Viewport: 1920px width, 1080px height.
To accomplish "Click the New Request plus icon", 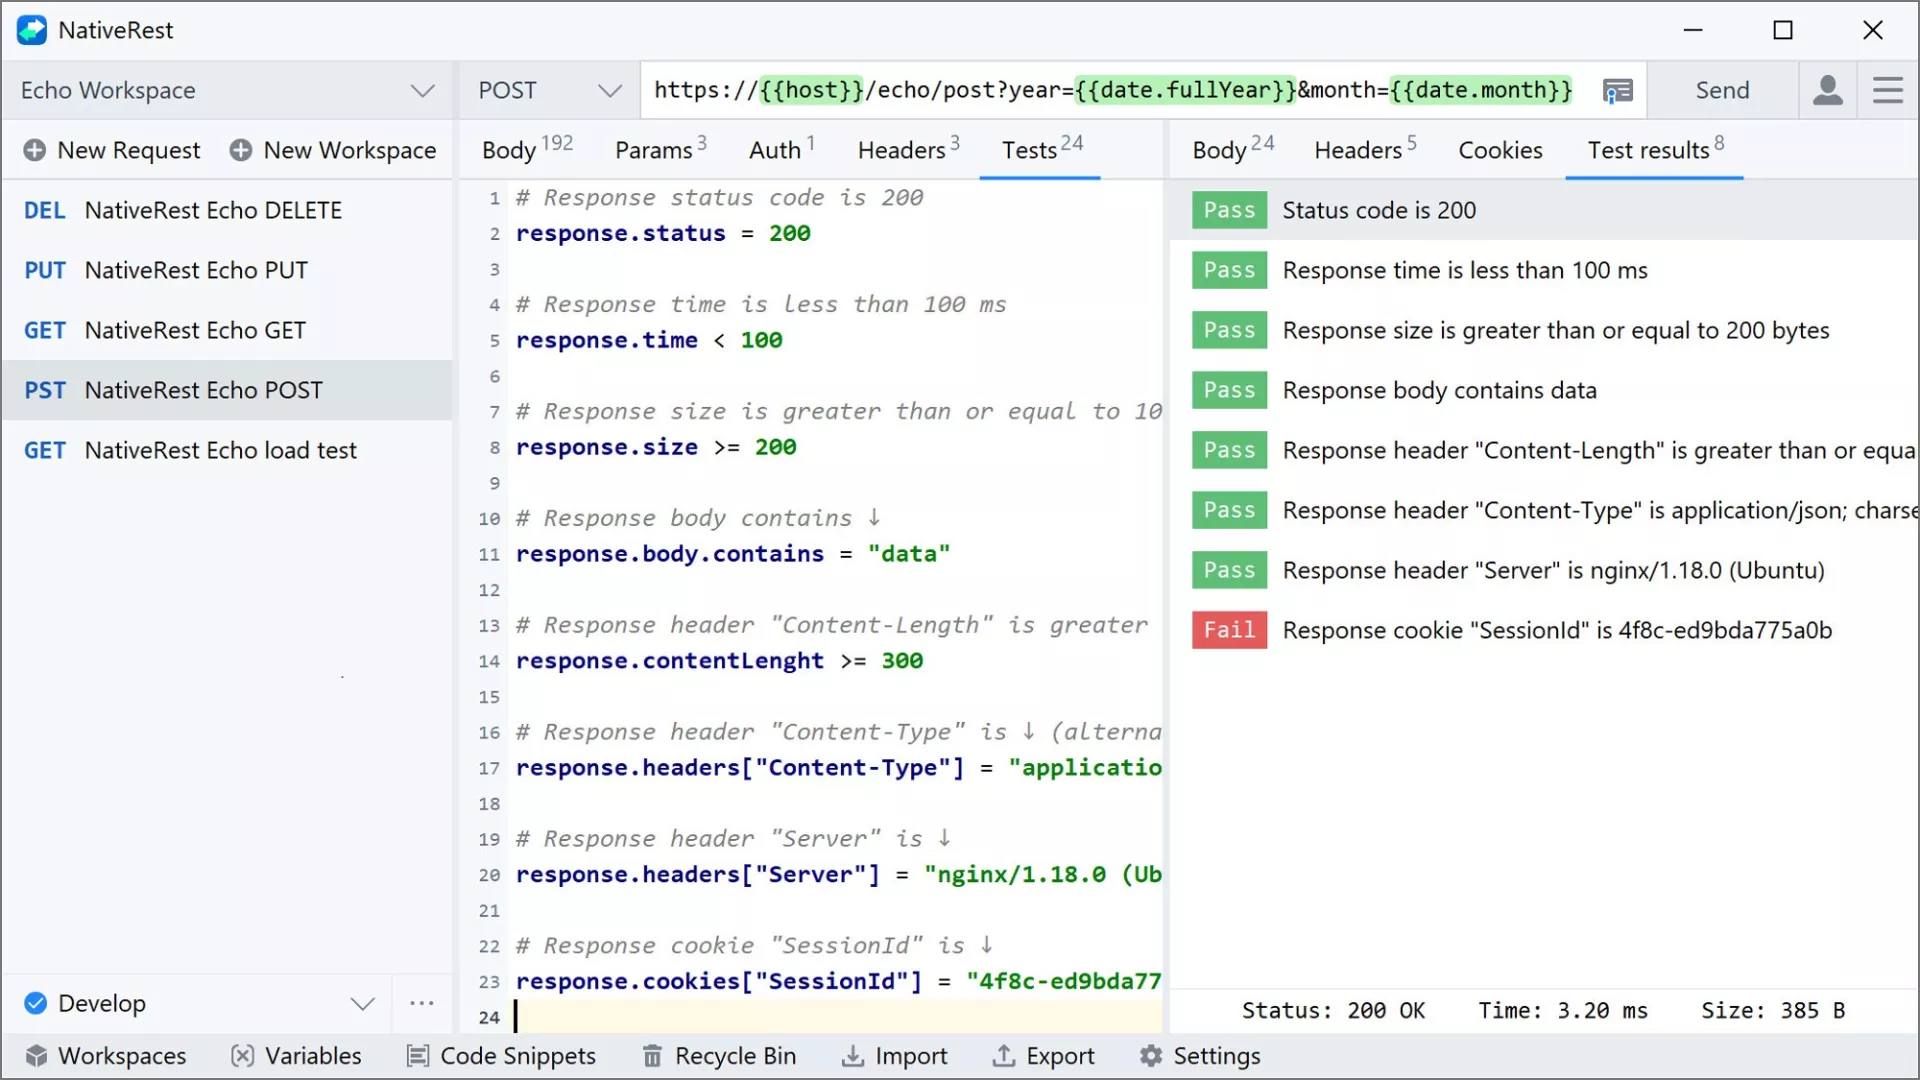I will pyautogui.click(x=35, y=150).
